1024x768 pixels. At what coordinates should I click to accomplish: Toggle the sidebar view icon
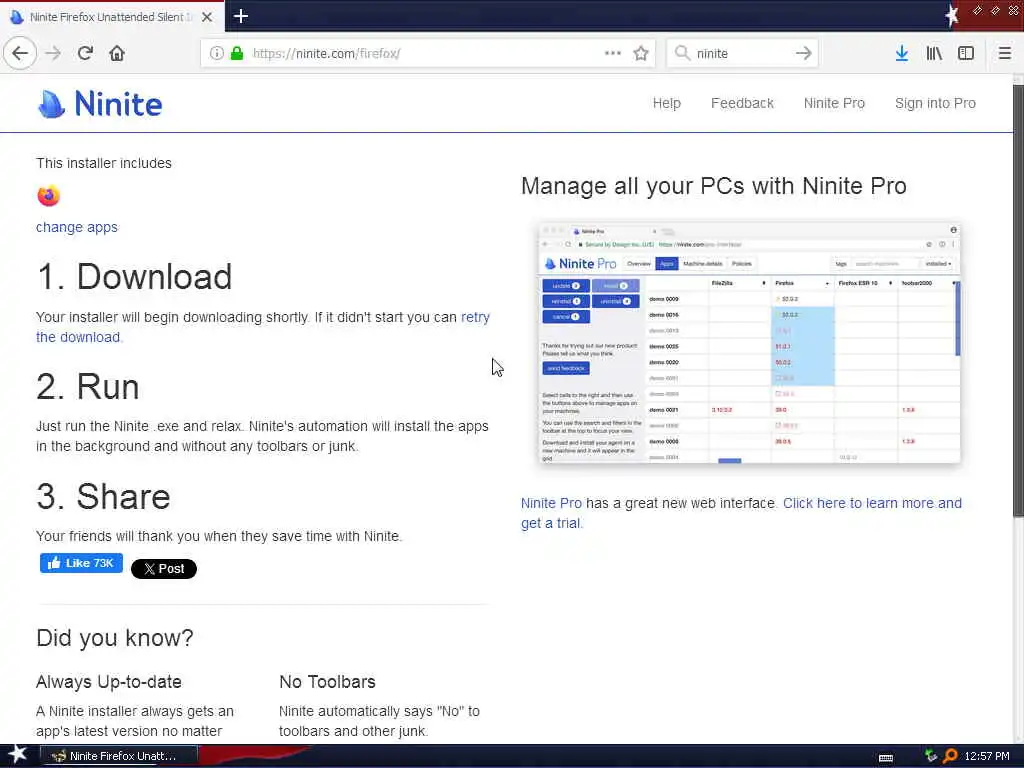[x=966, y=53]
